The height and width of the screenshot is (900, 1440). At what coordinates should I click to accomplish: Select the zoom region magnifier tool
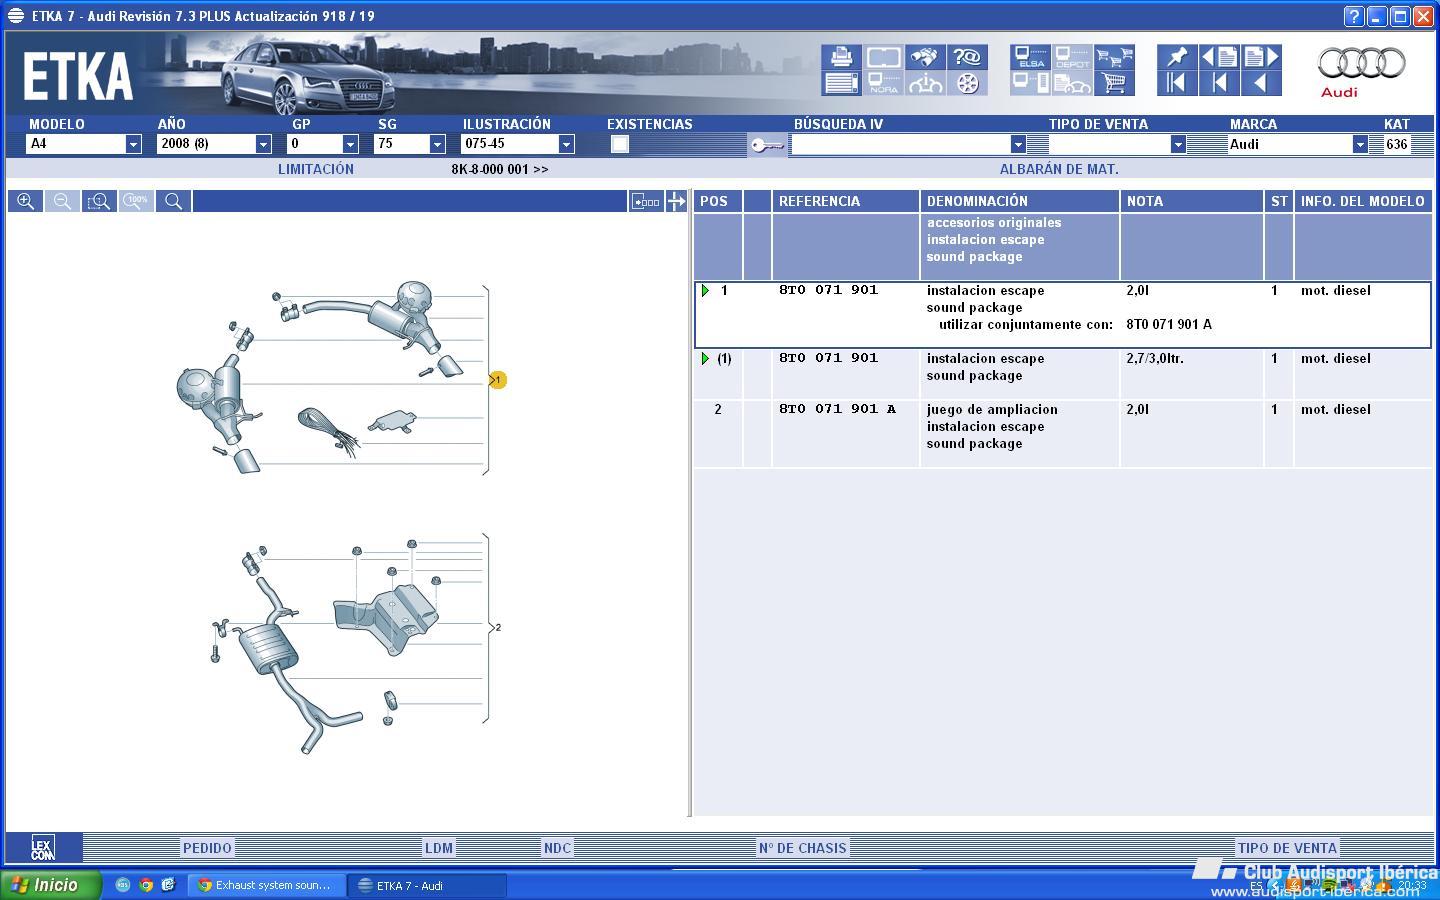coord(99,201)
